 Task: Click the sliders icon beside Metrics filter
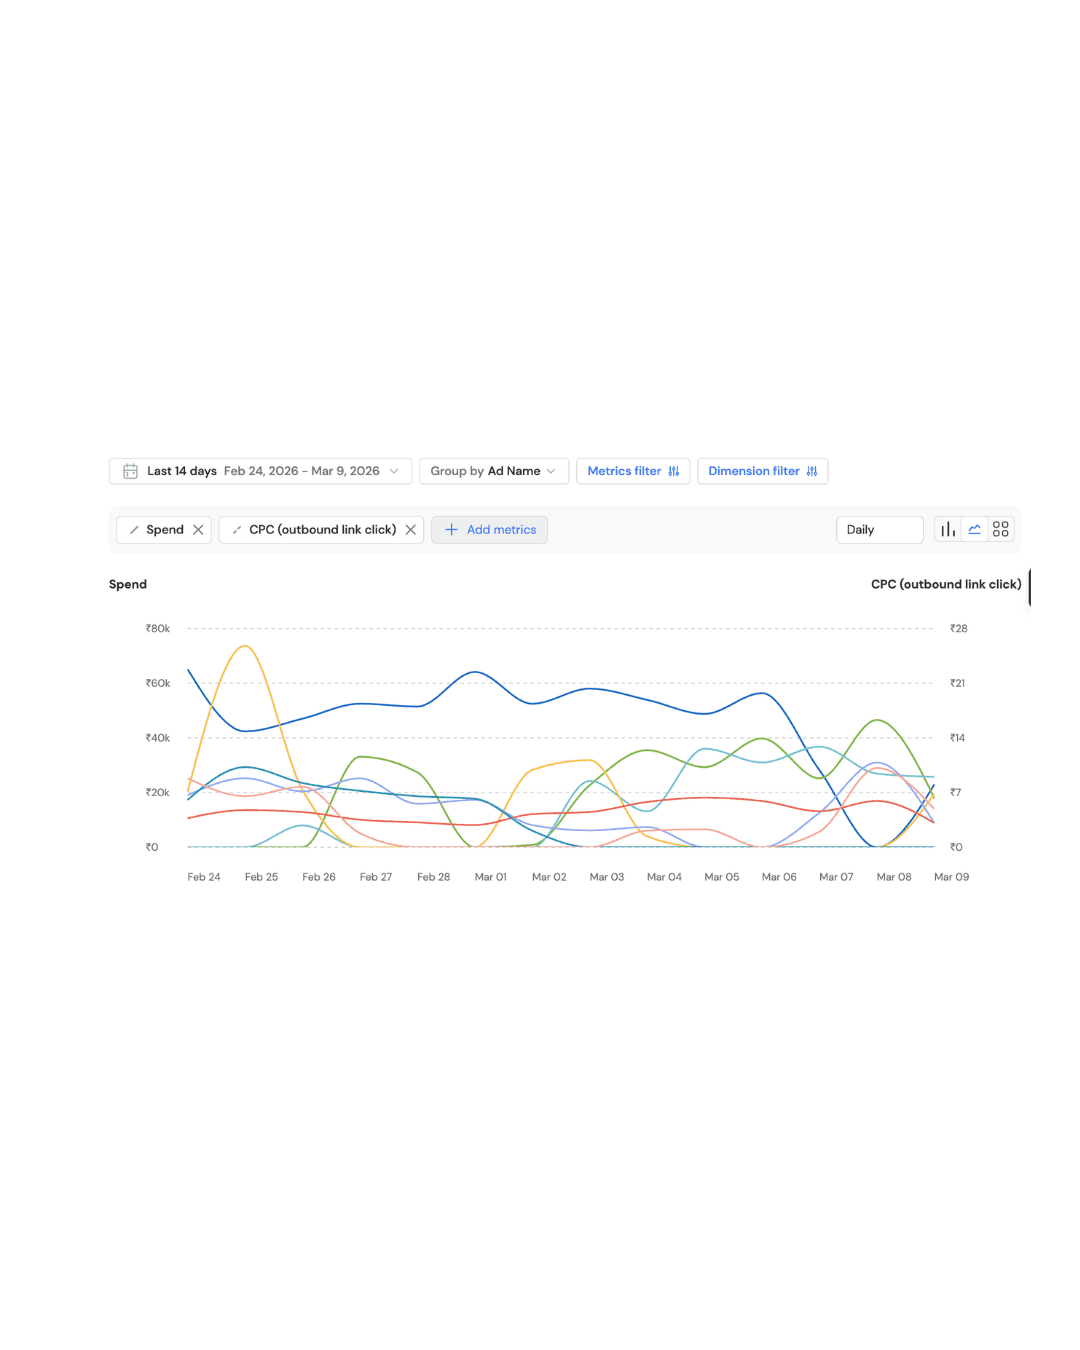[x=674, y=470]
